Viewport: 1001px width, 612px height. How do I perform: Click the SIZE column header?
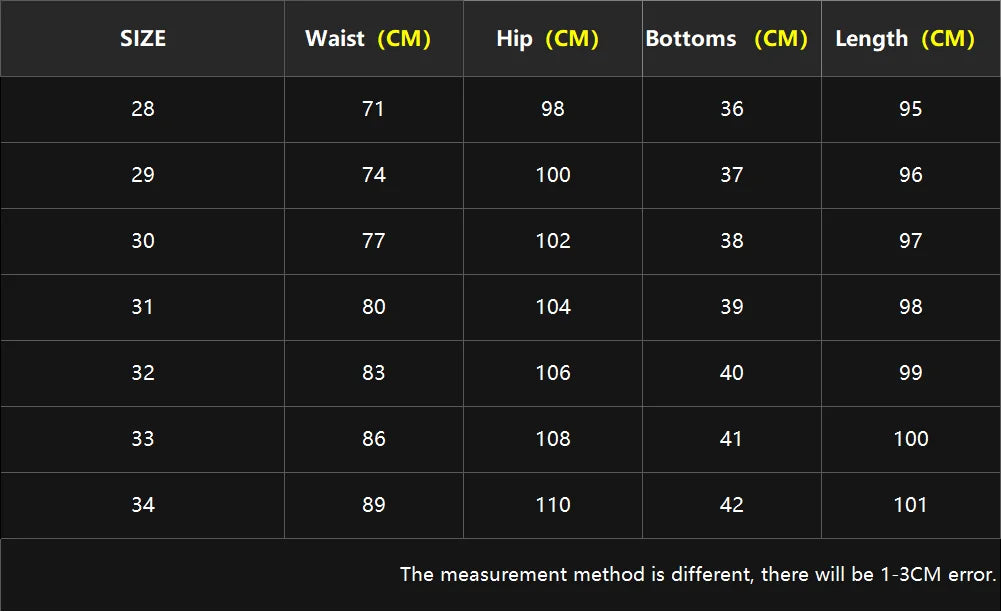[143, 39]
